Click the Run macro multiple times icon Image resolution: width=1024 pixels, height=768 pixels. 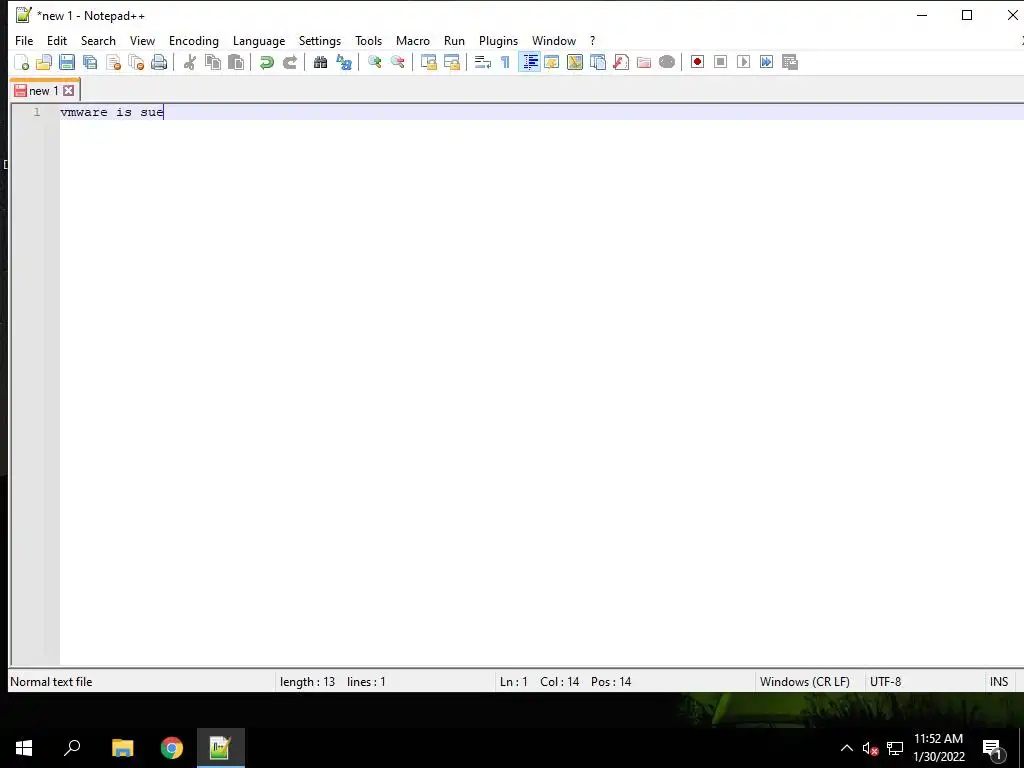766,62
